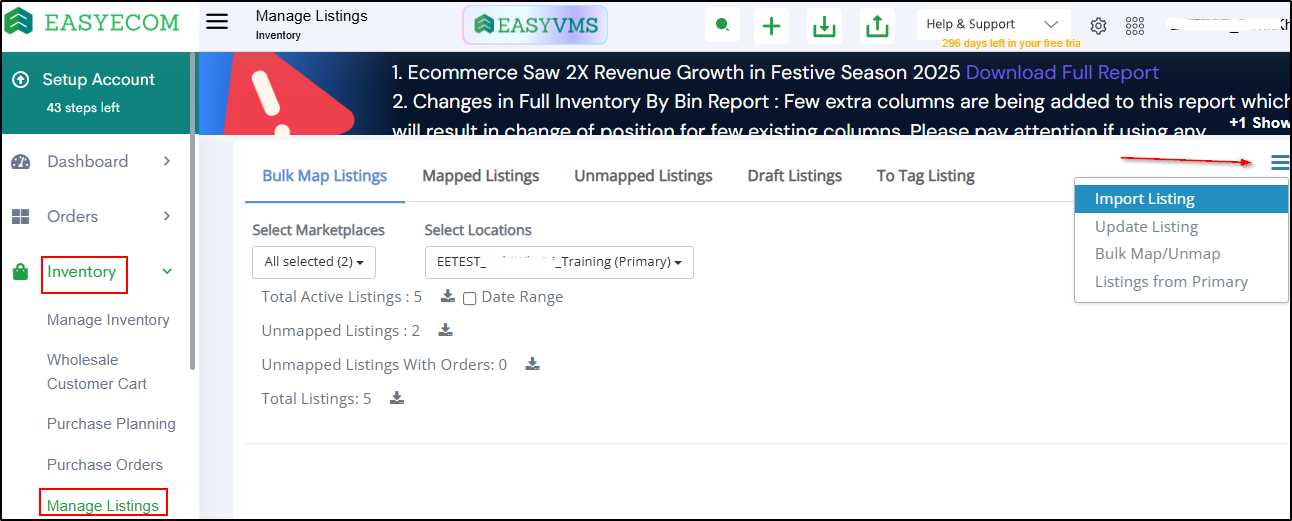This screenshot has width=1292, height=521.
Task: Select Import Listing from the menu
Action: tap(1144, 199)
